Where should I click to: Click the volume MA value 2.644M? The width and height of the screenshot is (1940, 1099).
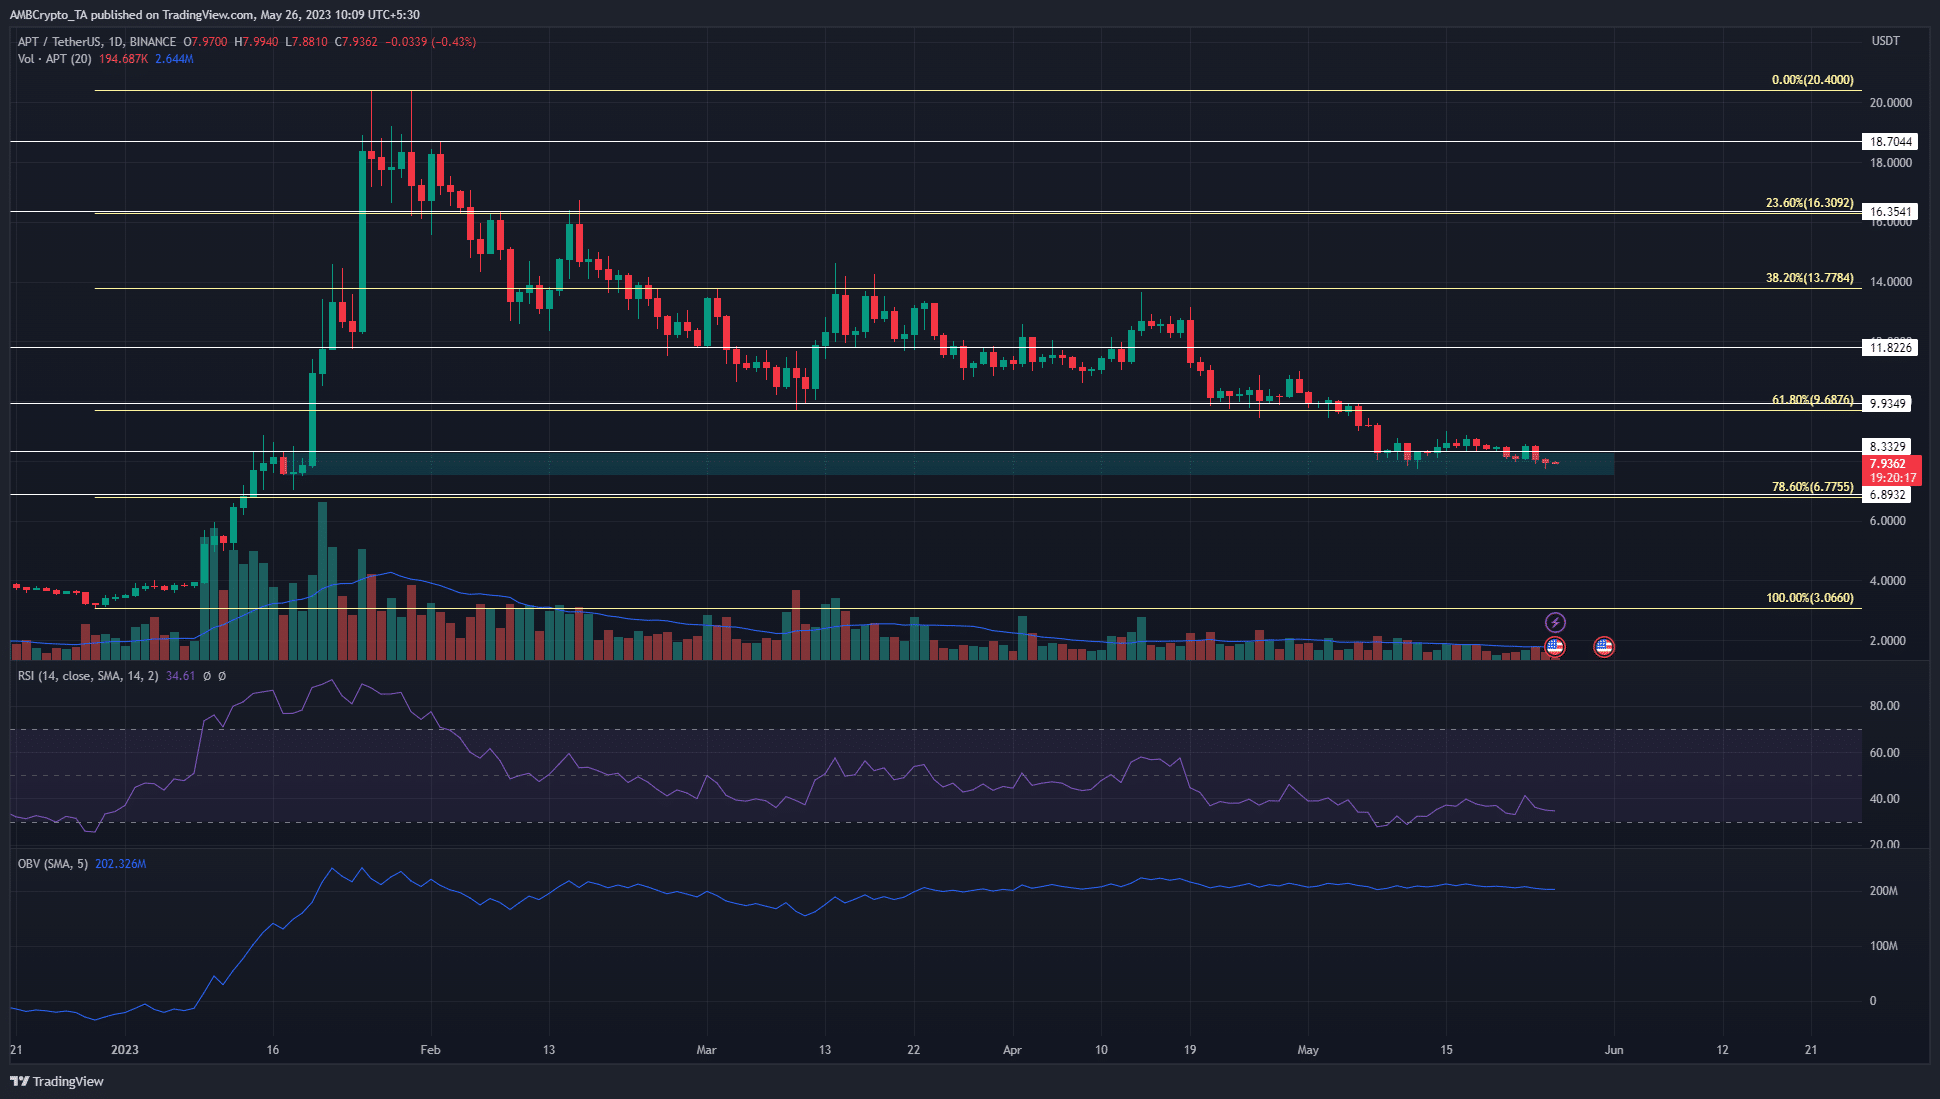(175, 59)
